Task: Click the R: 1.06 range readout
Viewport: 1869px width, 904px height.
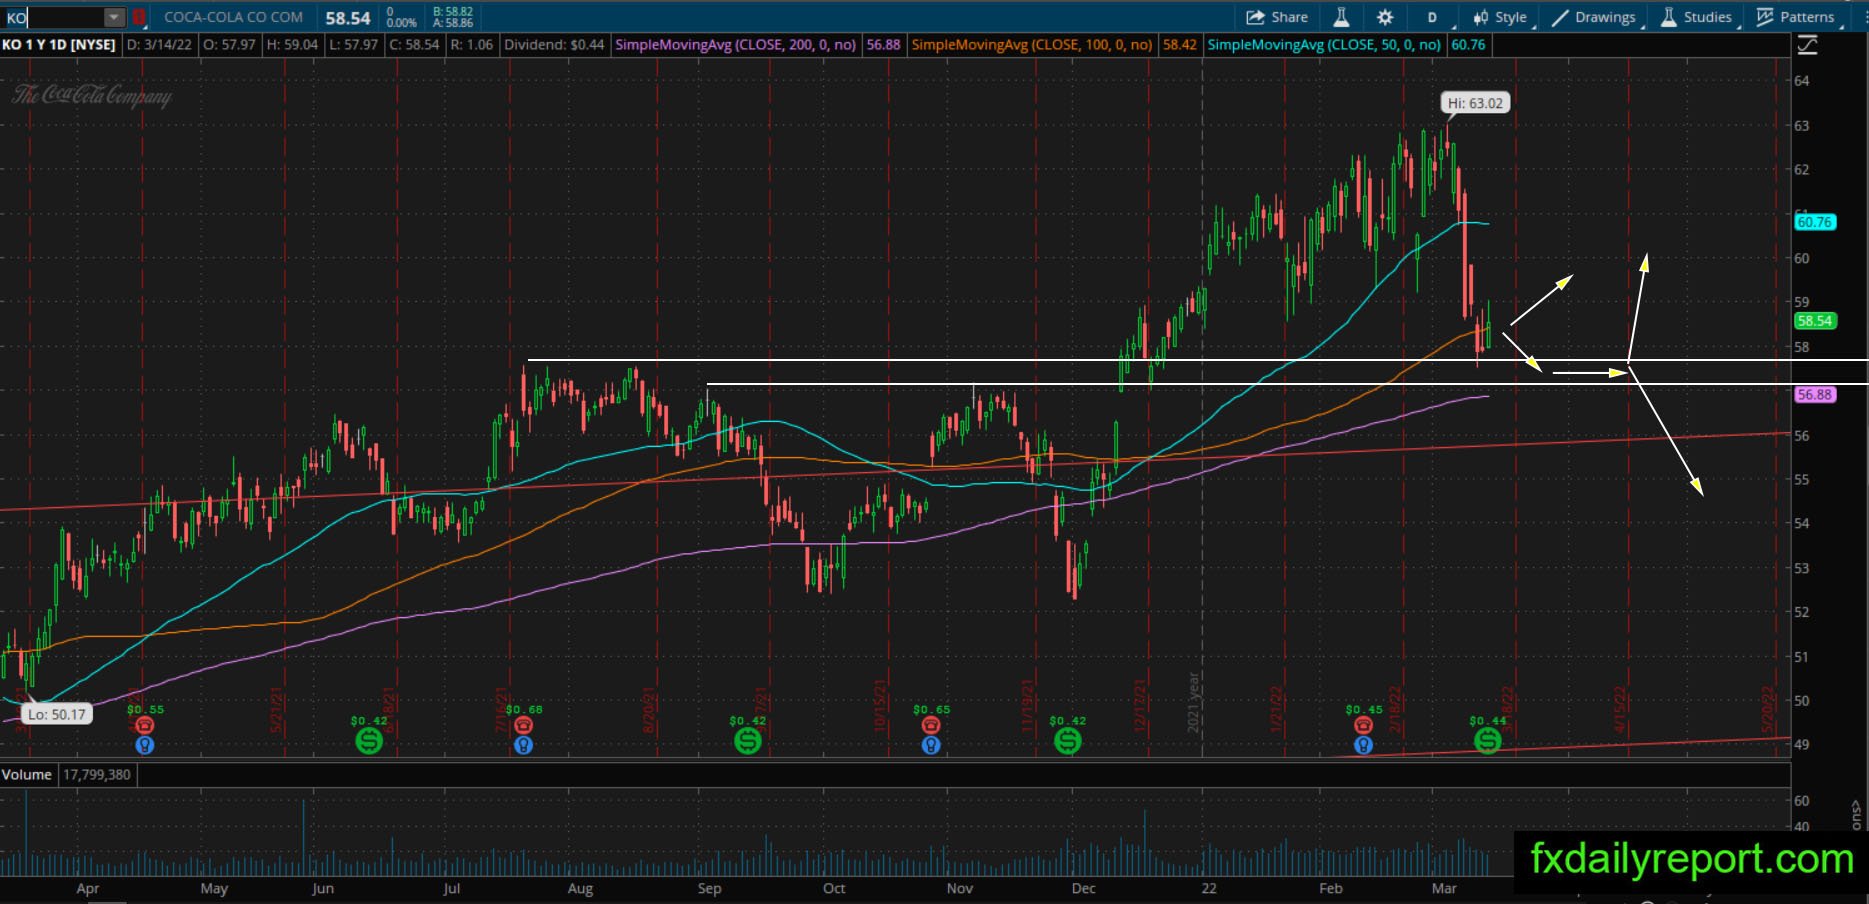Action: point(471,45)
